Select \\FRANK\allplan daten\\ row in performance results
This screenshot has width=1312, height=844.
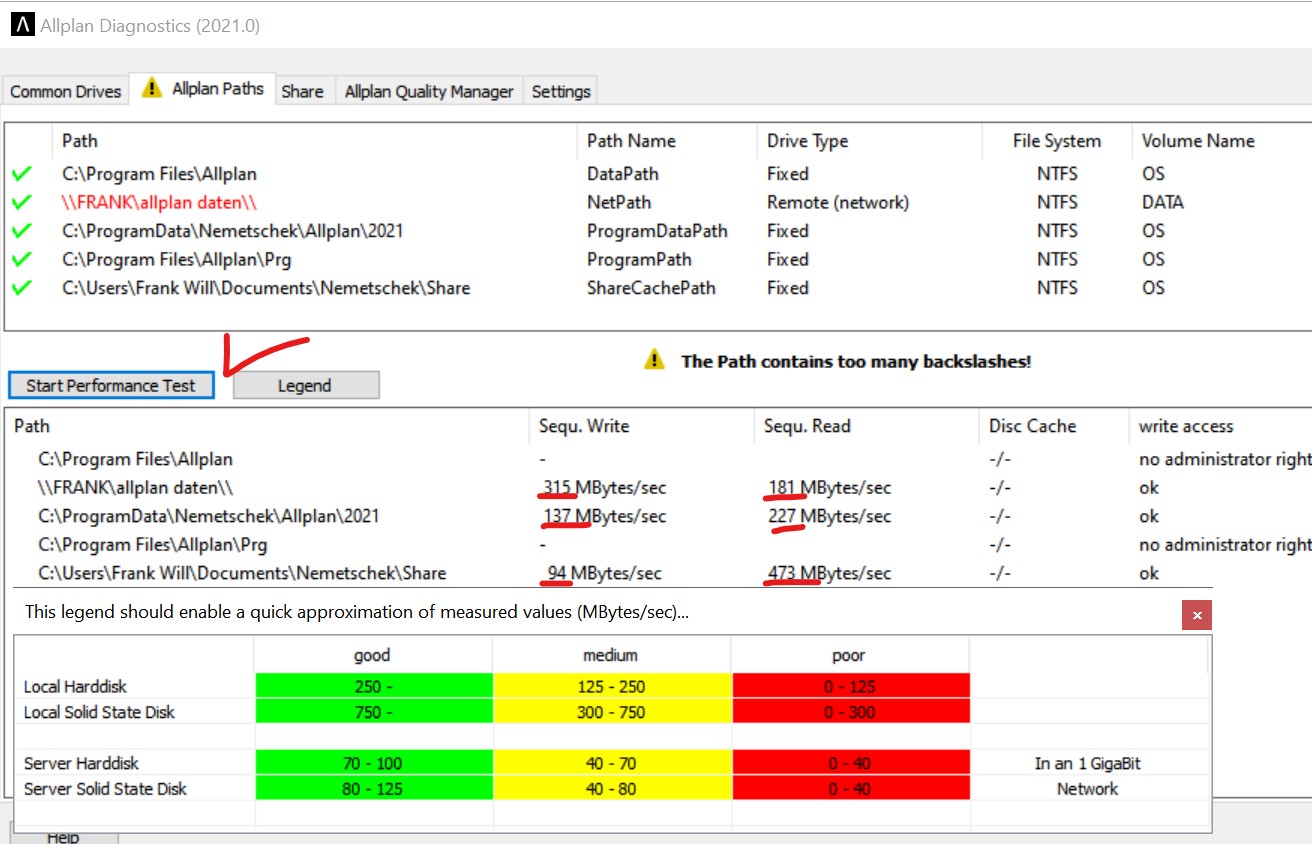(135, 488)
